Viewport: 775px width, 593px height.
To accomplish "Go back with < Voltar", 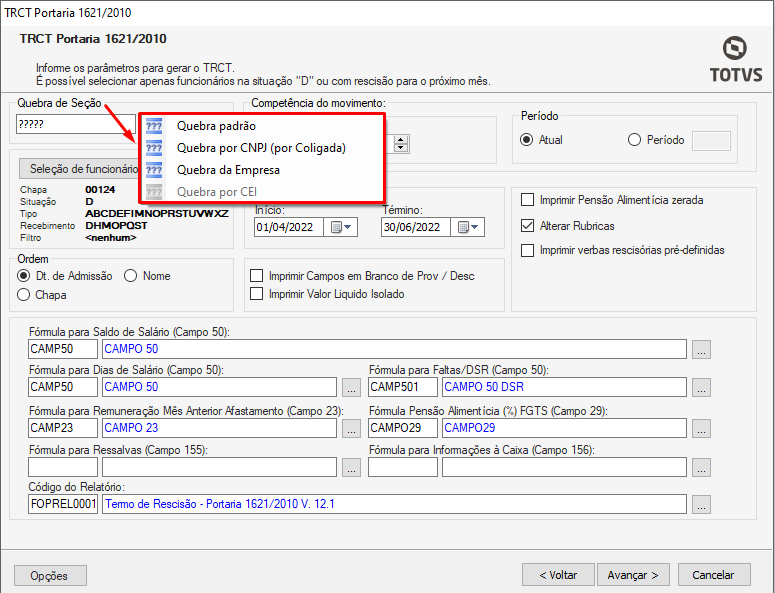I will click(x=558, y=575).
